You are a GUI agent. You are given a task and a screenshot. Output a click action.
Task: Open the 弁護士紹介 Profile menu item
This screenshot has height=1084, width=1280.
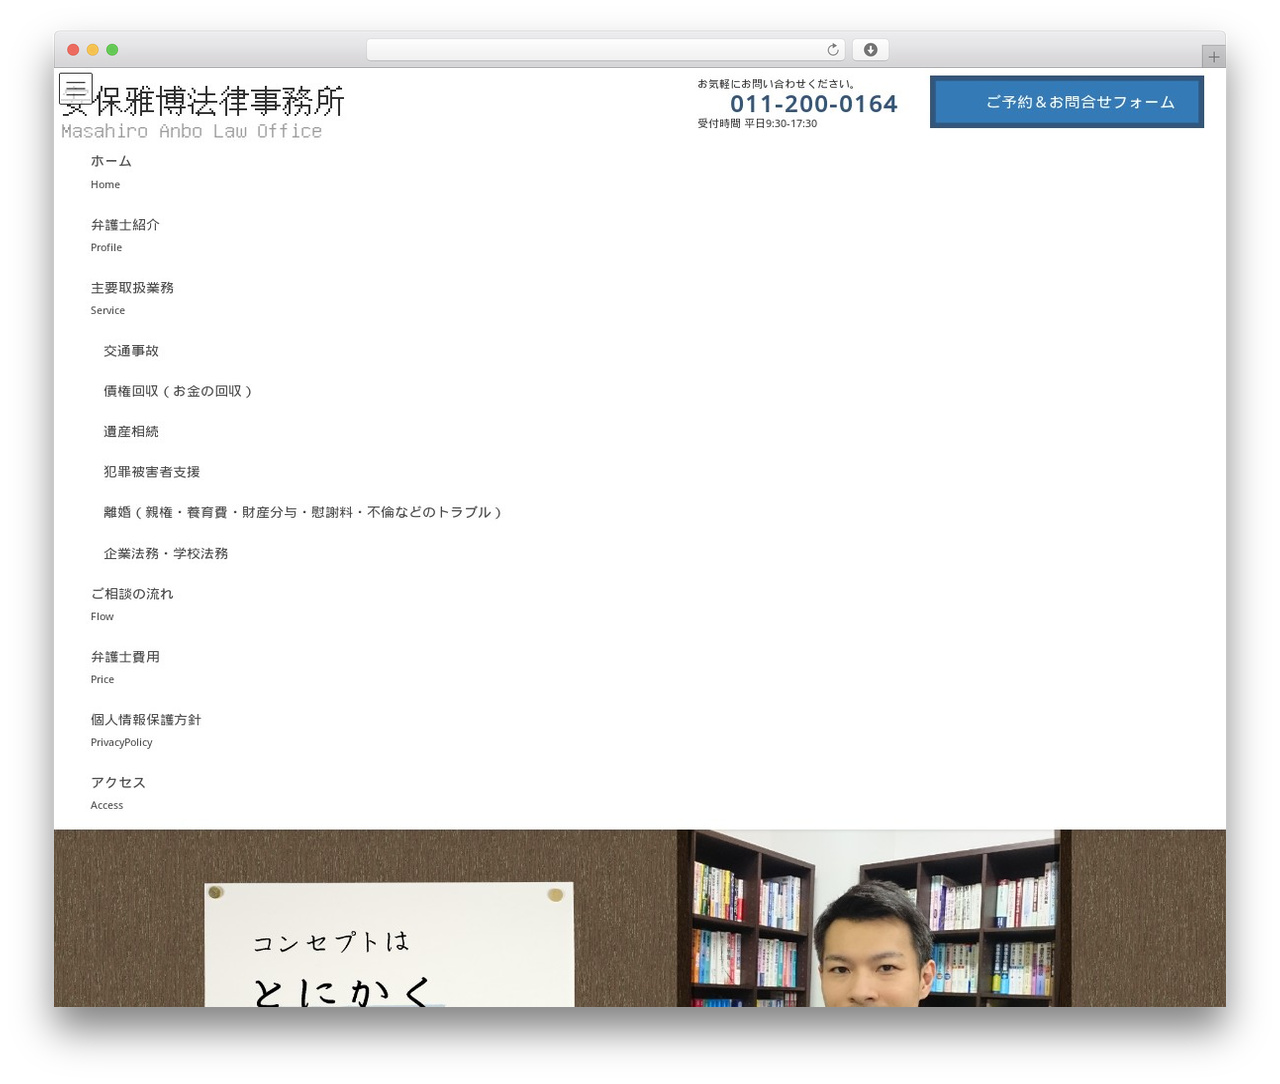(x=125, y=235)
